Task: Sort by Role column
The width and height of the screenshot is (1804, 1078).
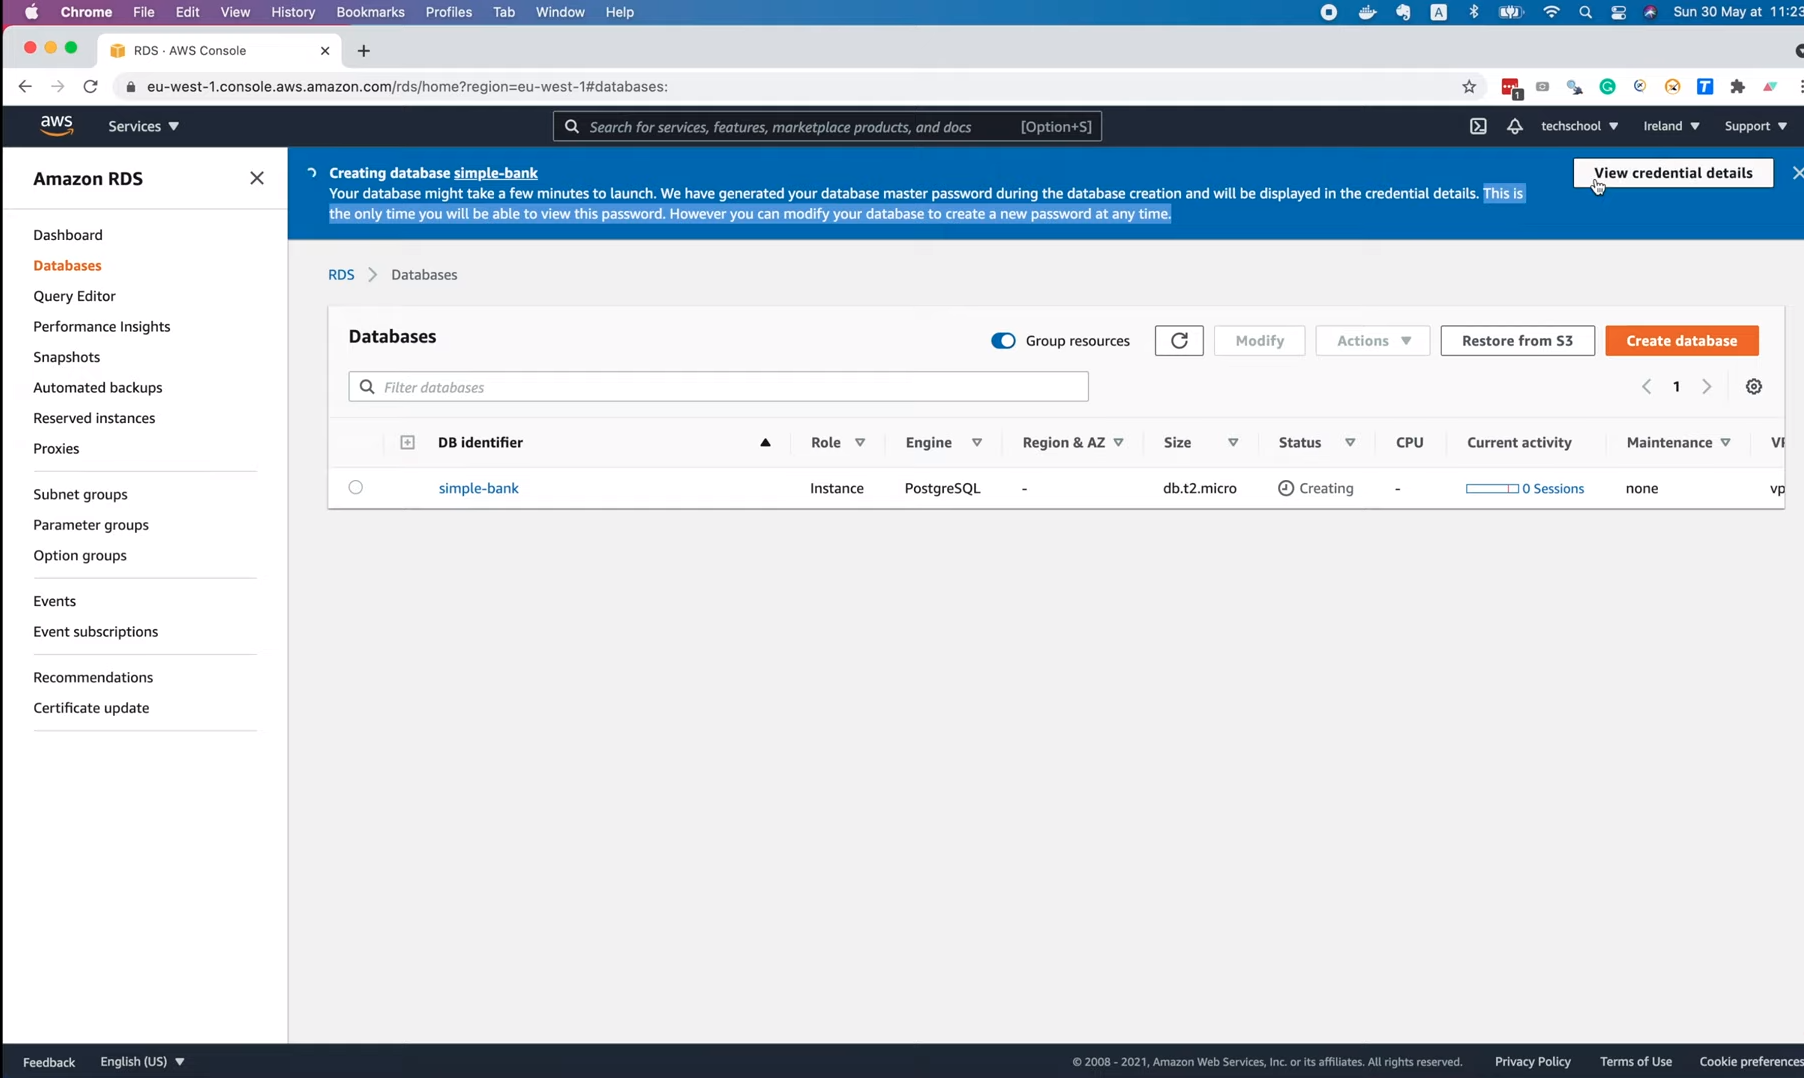Action: [860, 442]
